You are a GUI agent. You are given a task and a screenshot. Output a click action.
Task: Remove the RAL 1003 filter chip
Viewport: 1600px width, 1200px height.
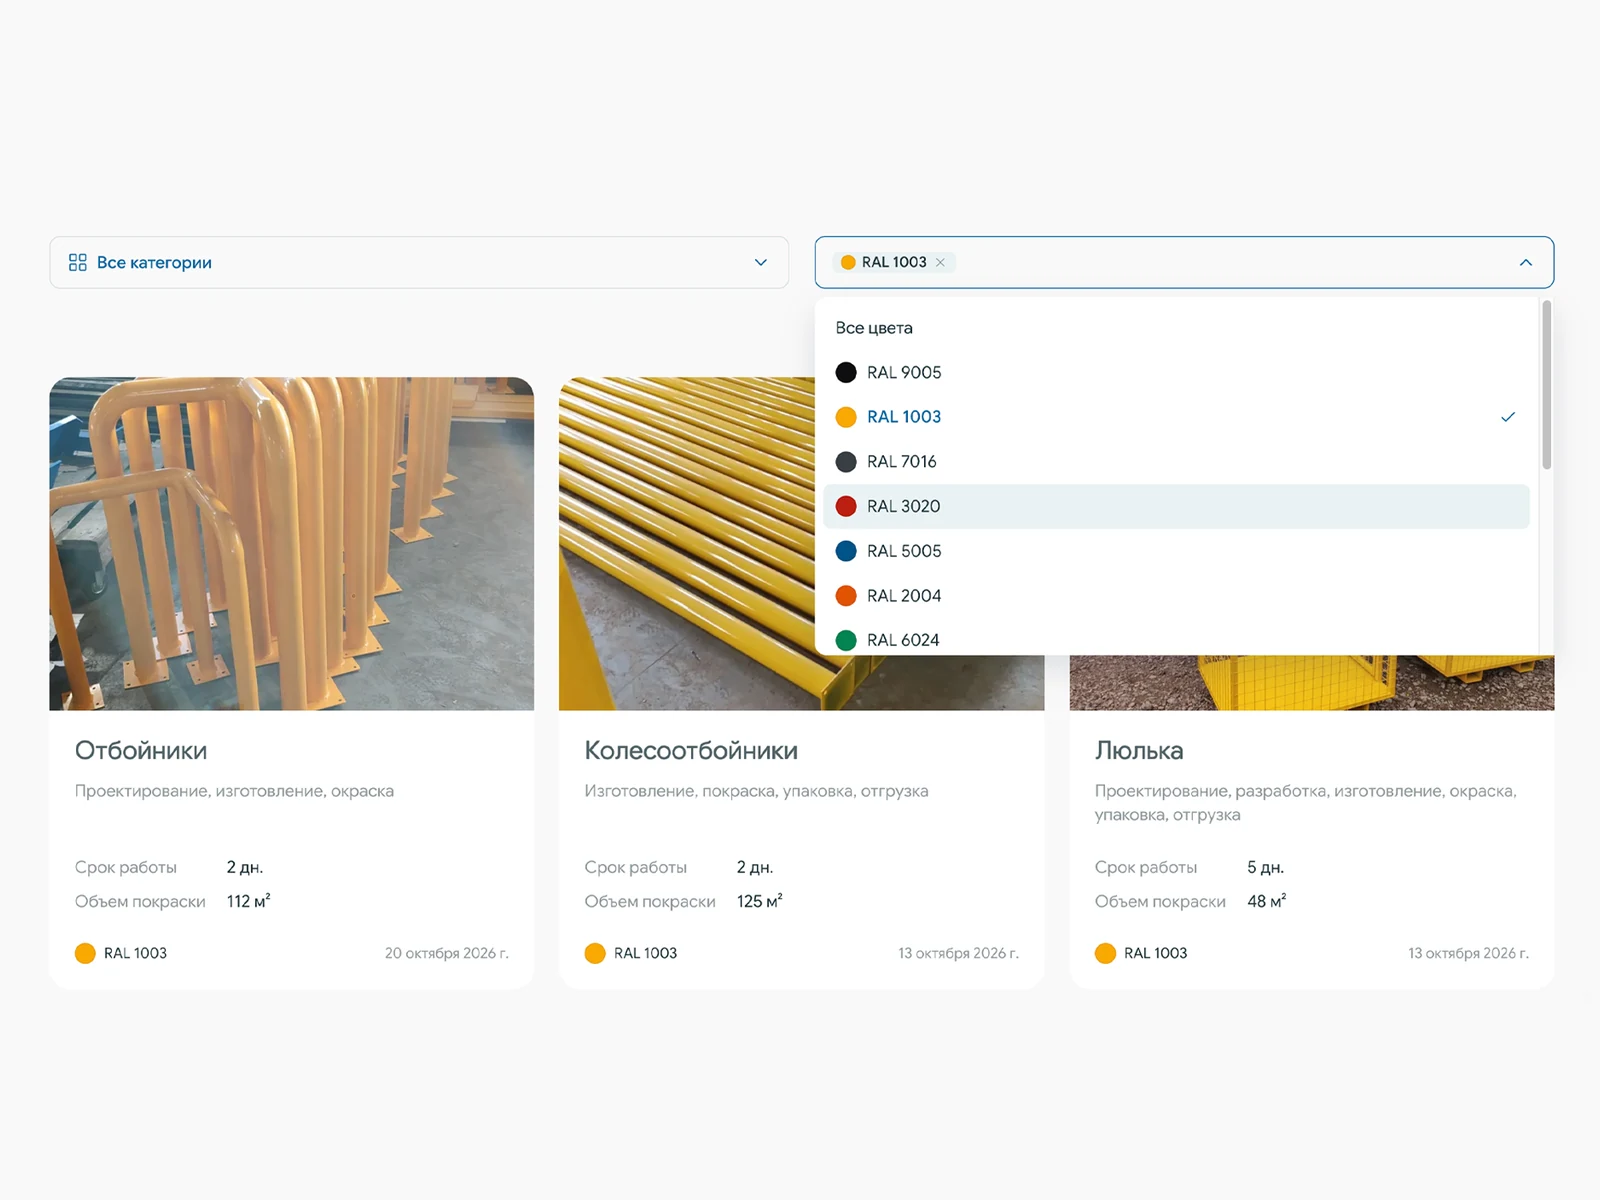pos(940,262)
